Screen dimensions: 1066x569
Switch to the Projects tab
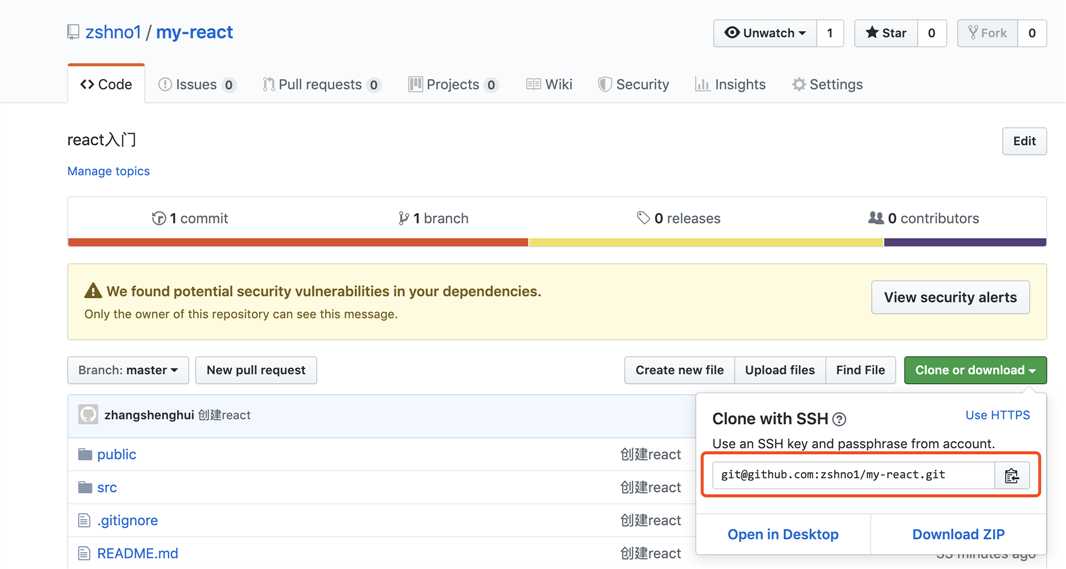point(453,84)
